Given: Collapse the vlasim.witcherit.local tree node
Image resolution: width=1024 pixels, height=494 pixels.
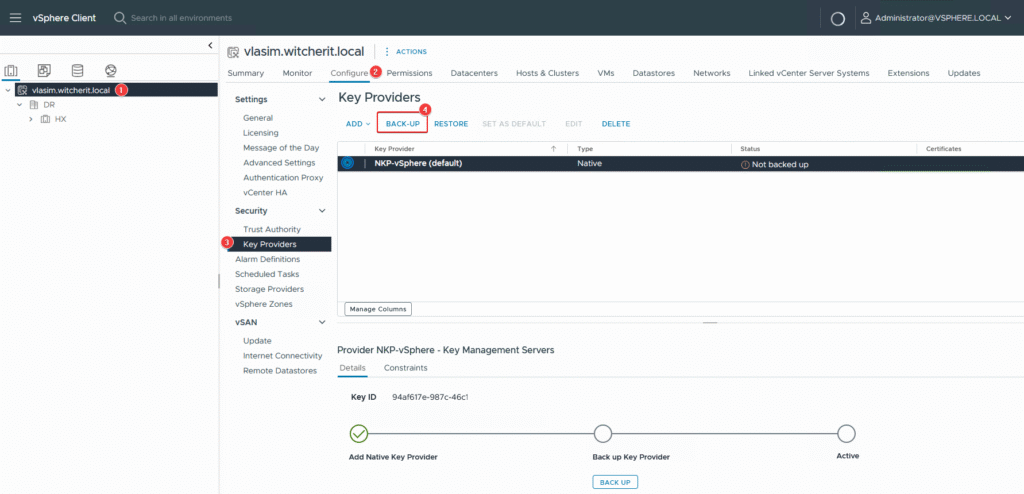Looking at the screenshot, I should click(8, 90).
